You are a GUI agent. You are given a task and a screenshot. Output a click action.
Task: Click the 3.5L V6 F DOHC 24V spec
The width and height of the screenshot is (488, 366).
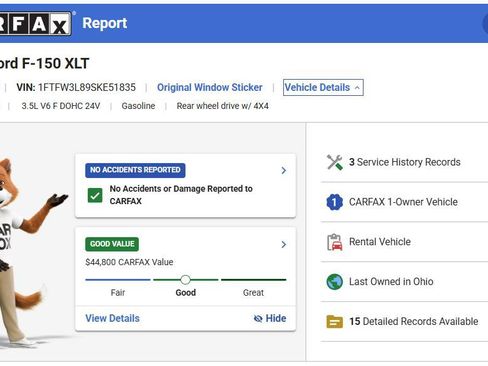tap(61, 106)
